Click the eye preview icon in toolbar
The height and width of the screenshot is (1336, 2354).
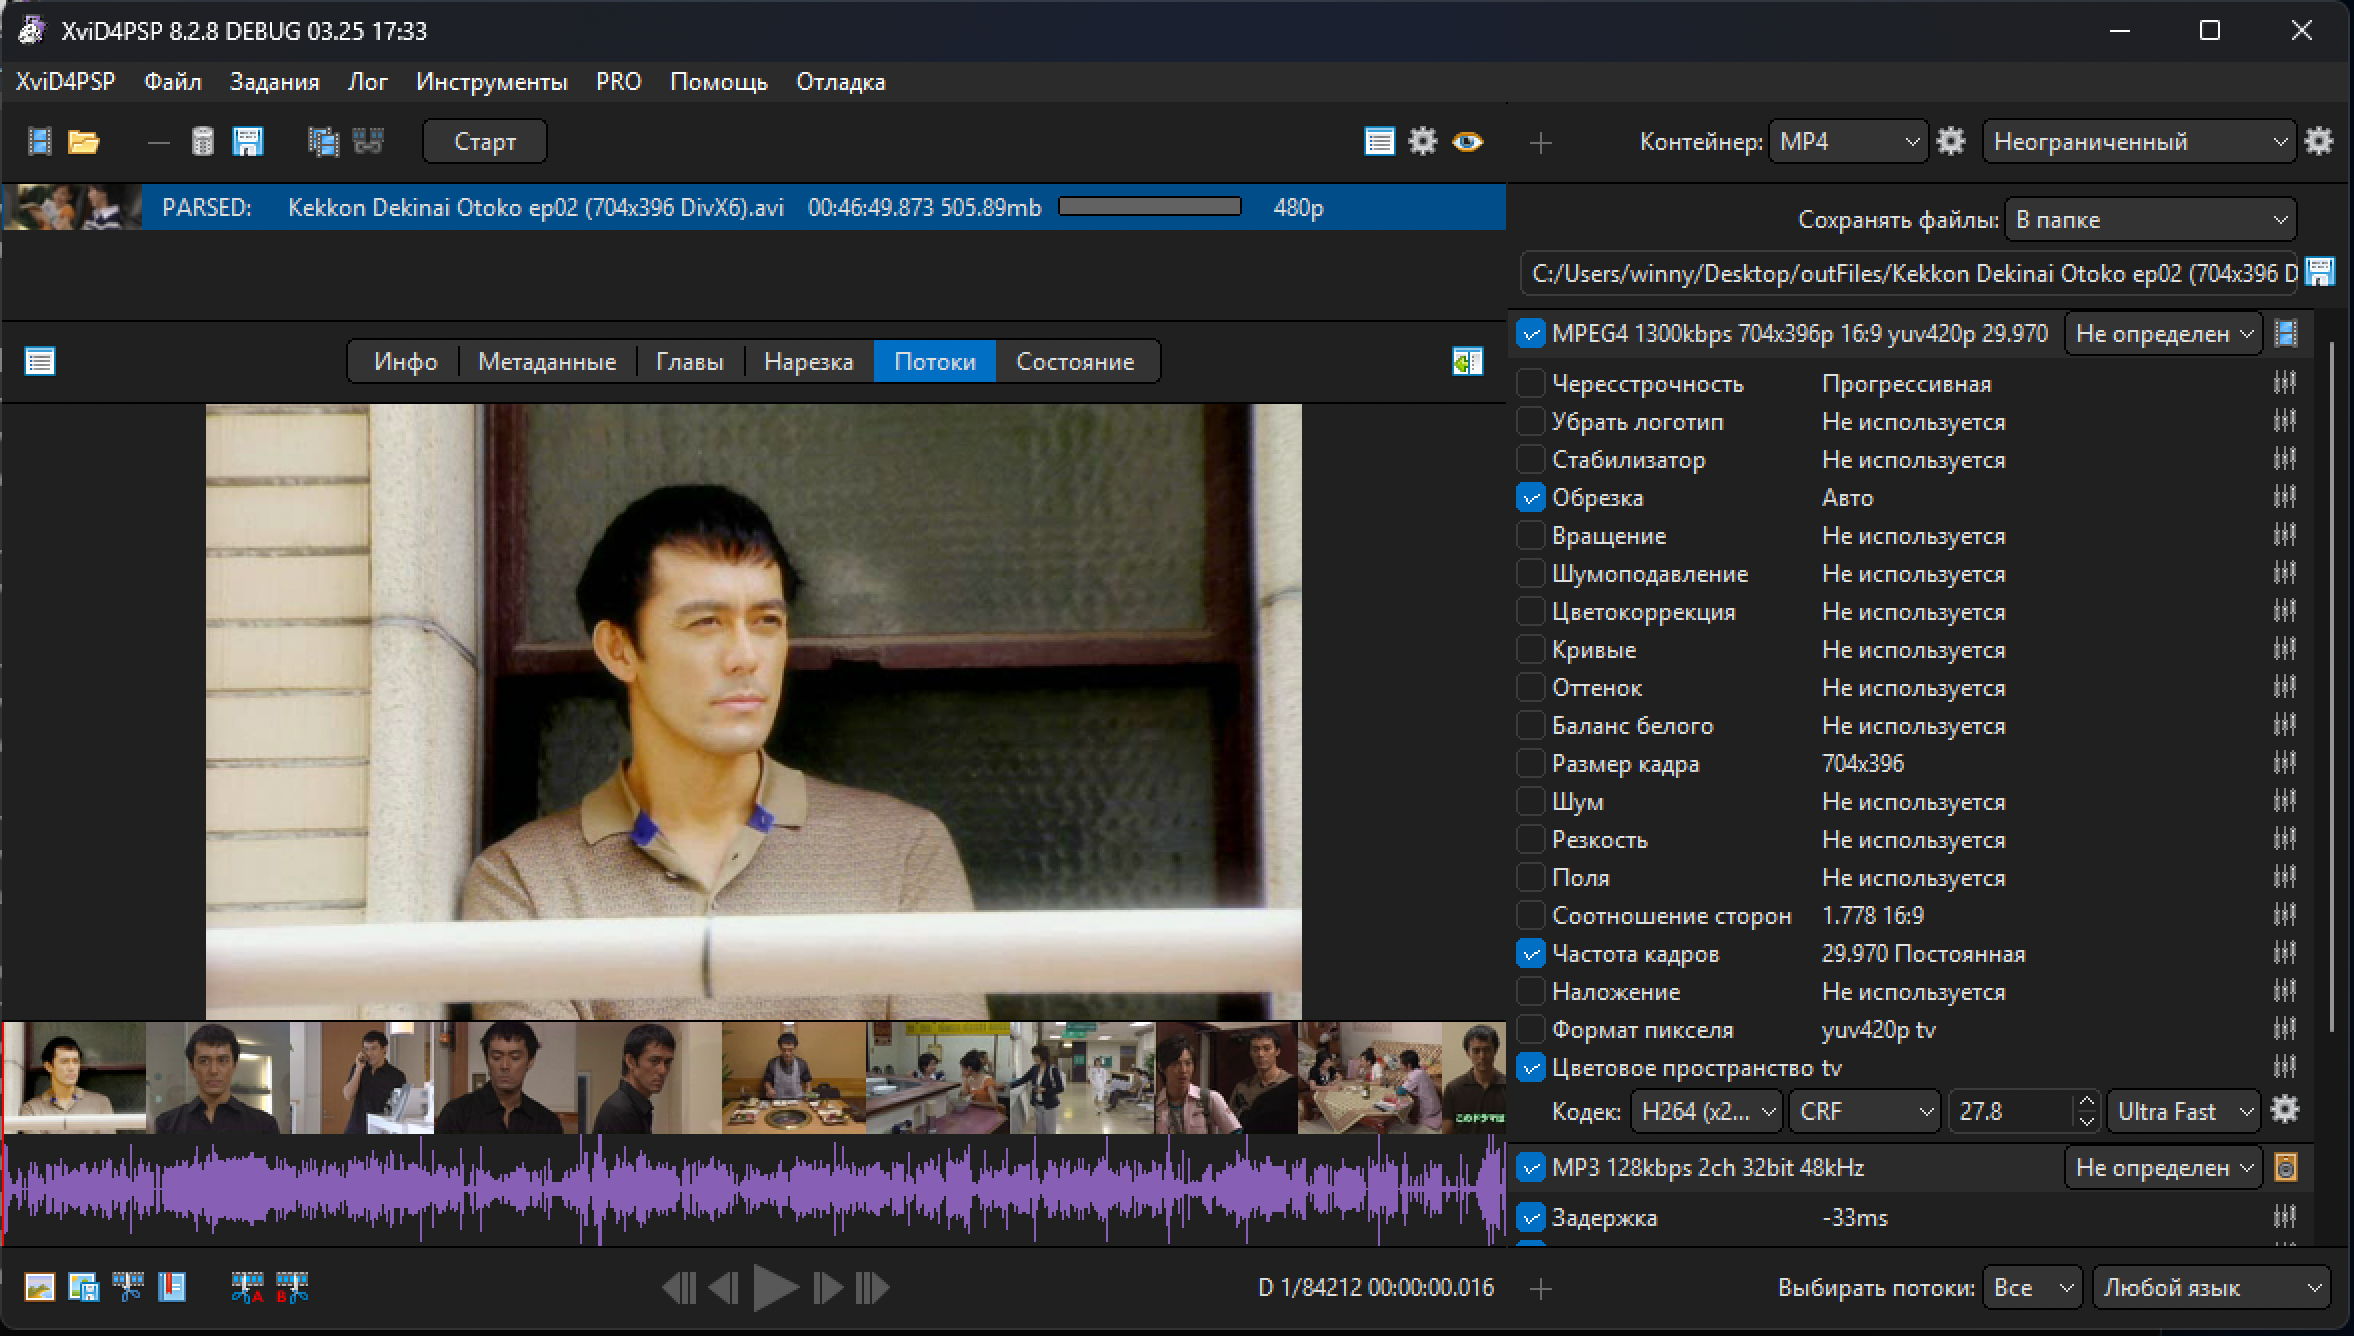1467,142
